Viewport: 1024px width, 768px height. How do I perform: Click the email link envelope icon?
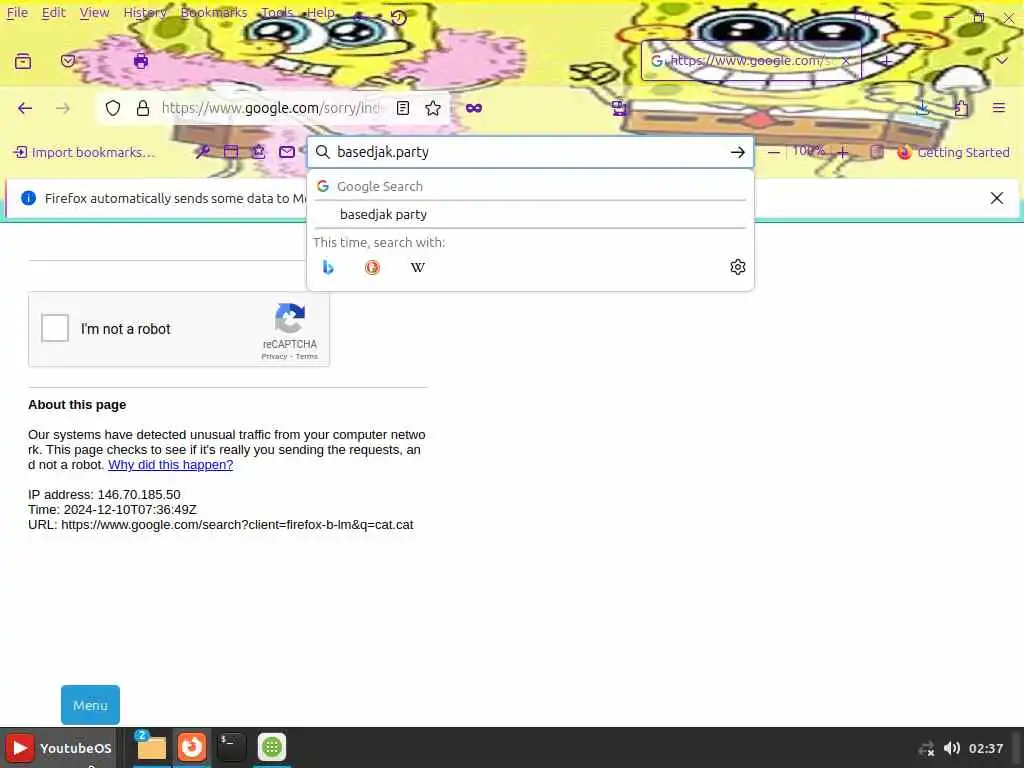(x=287, y=152)
